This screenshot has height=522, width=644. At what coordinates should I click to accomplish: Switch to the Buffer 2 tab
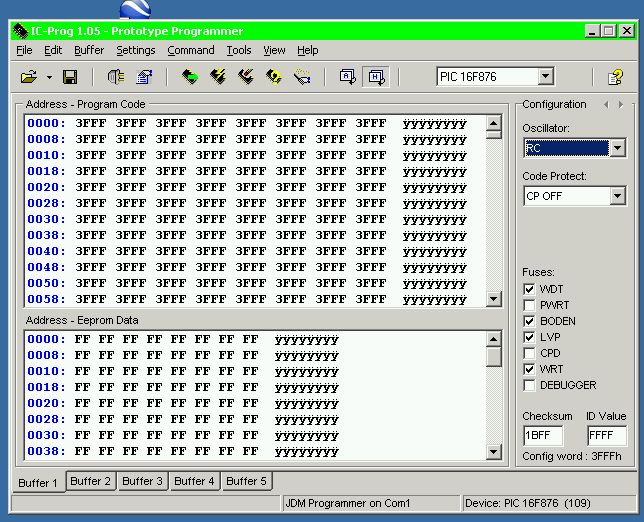tap(90, 481)
